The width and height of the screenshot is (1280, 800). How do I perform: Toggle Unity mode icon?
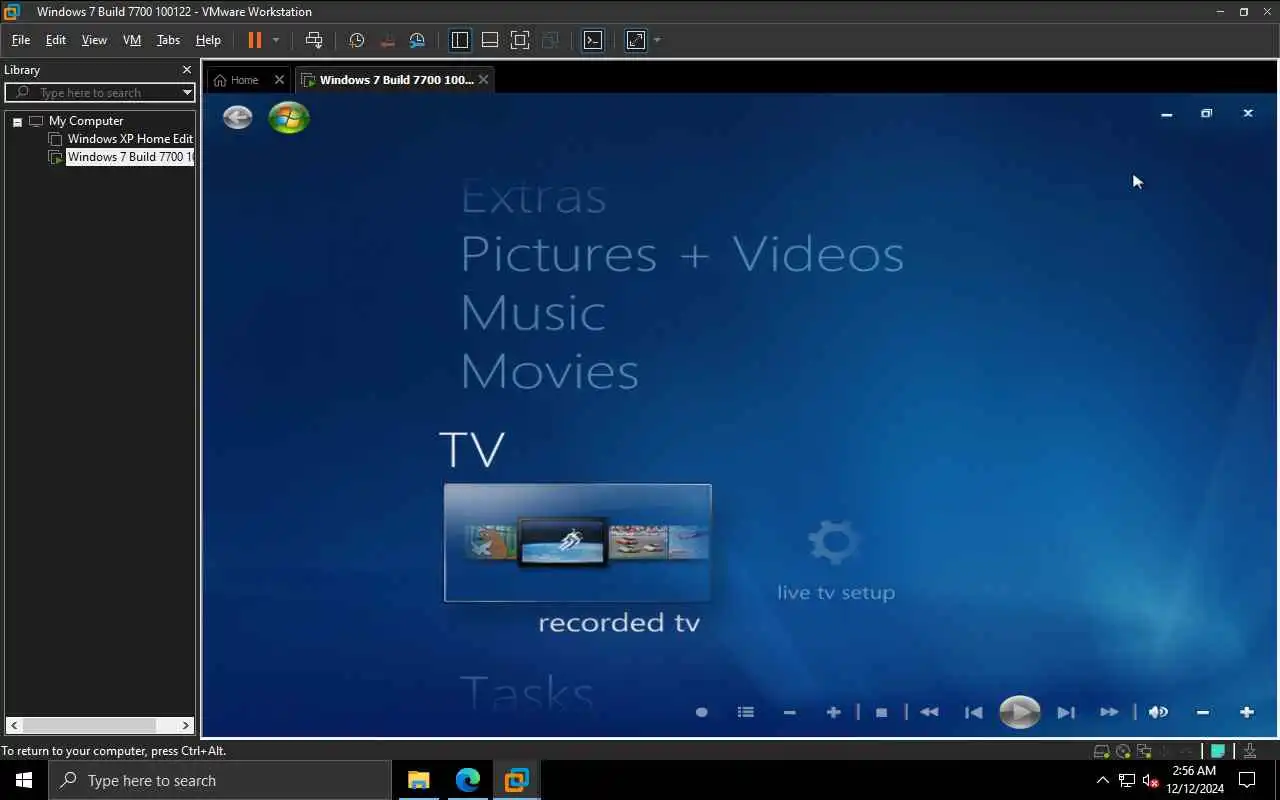pyautogui.click(x=550, y=40)
